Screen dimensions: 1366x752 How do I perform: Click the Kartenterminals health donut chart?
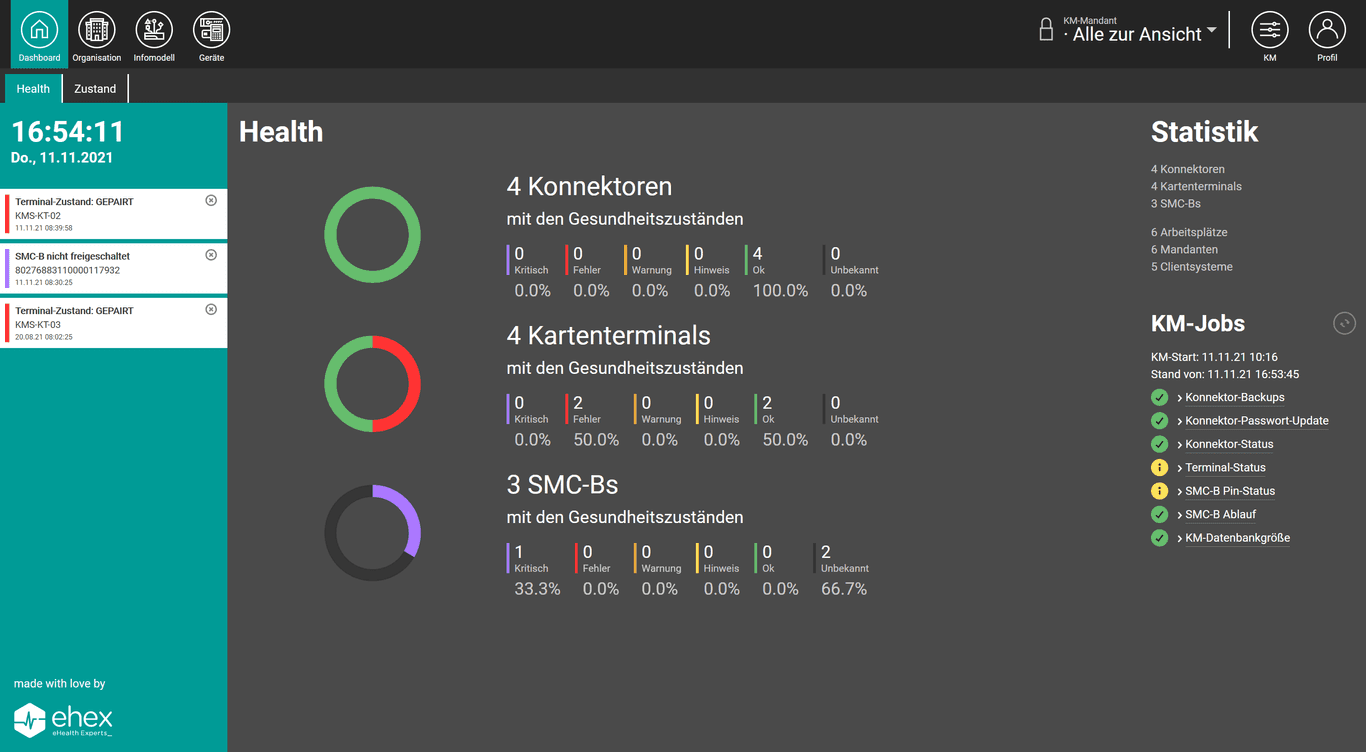(372, 383)
